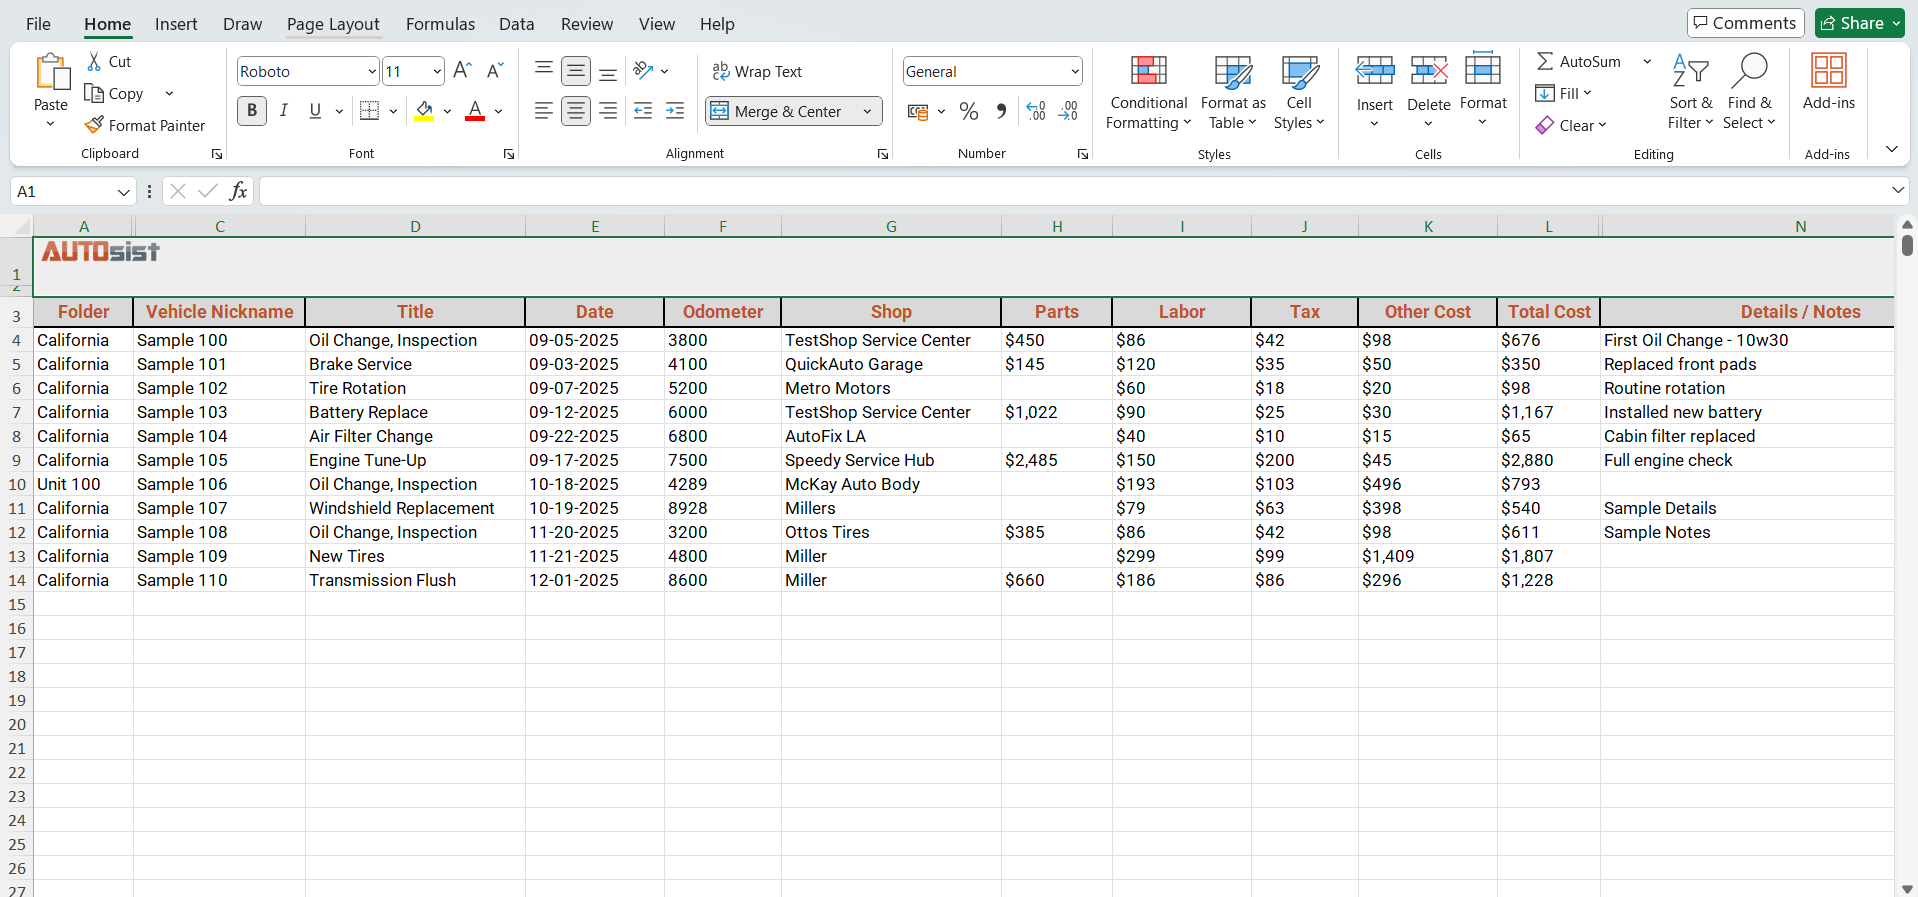
Task: Open the Name Box dropdown arrow
Action: pos(123,191)
